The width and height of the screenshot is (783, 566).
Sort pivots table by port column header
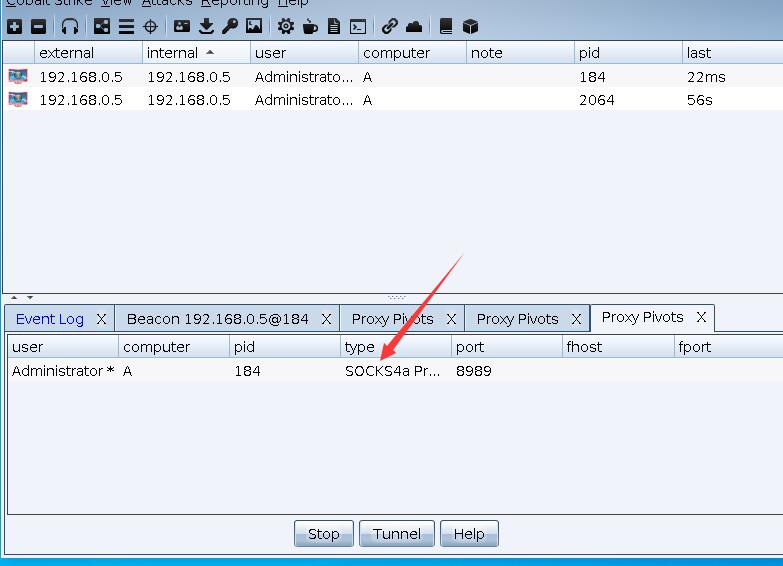[x=507, y=347]
